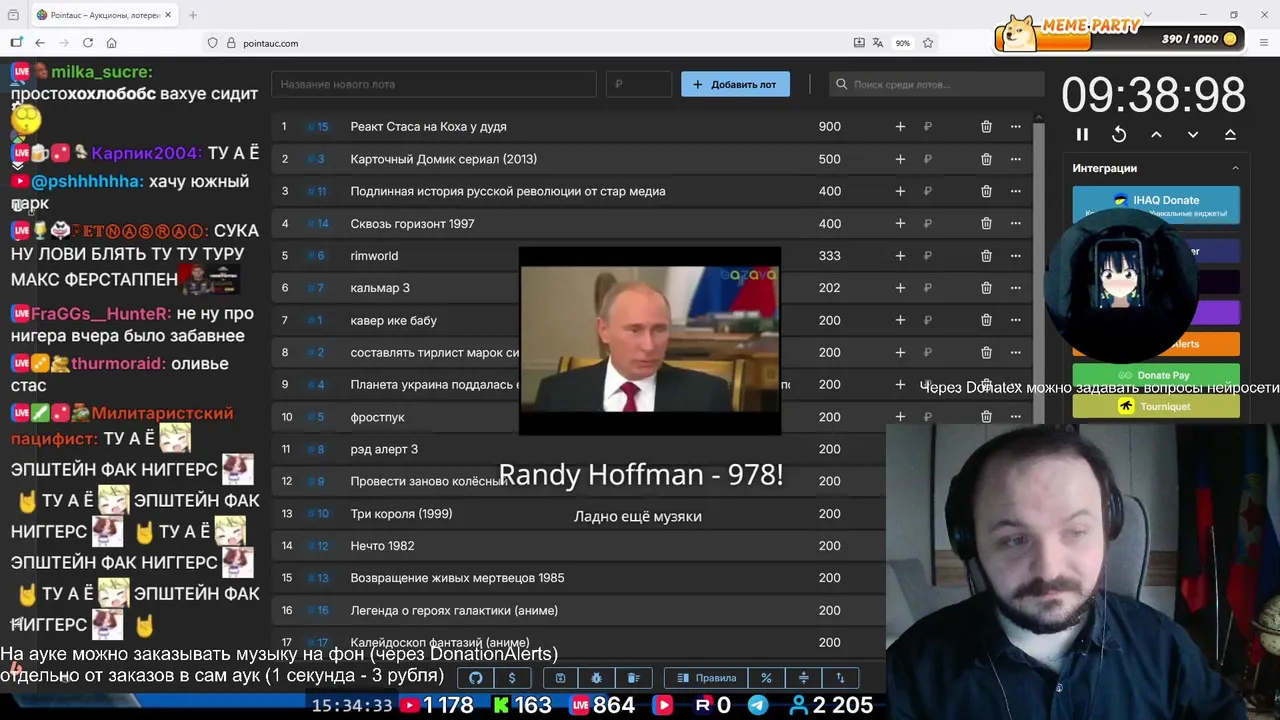
Task: Add time with timer up arrow
Action: 1156,134
